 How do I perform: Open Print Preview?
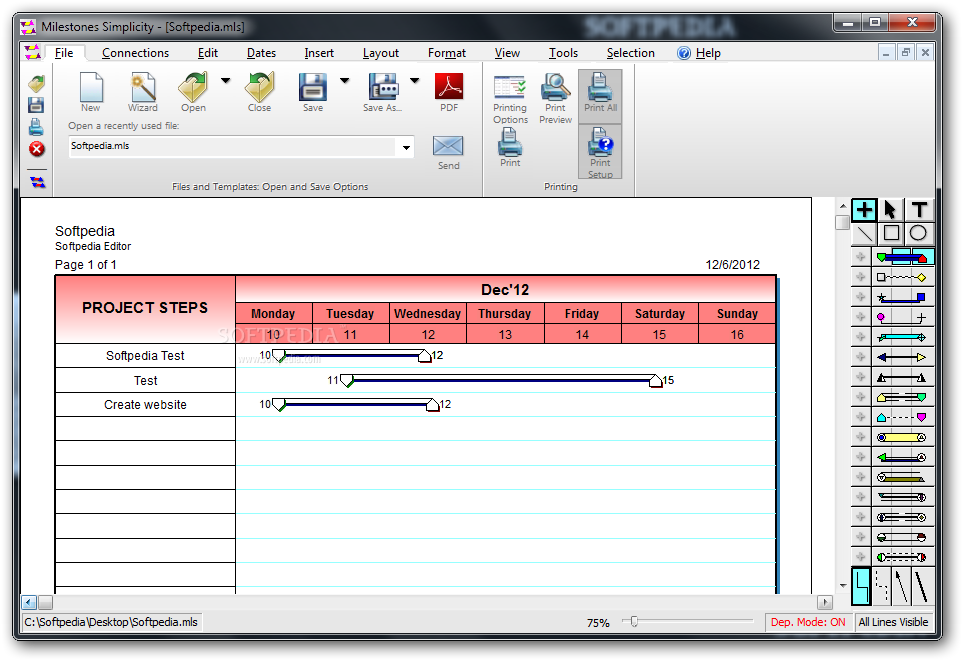[x=555, y=98]
